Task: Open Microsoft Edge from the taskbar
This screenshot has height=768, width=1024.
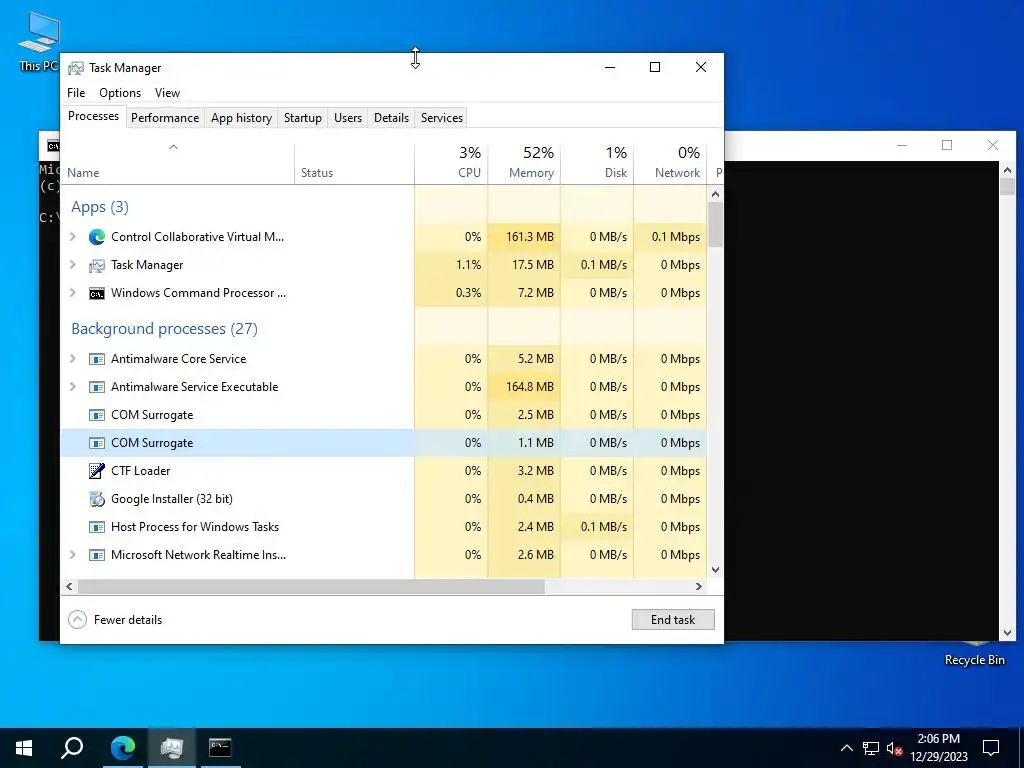Action: [x=122, y=748]
